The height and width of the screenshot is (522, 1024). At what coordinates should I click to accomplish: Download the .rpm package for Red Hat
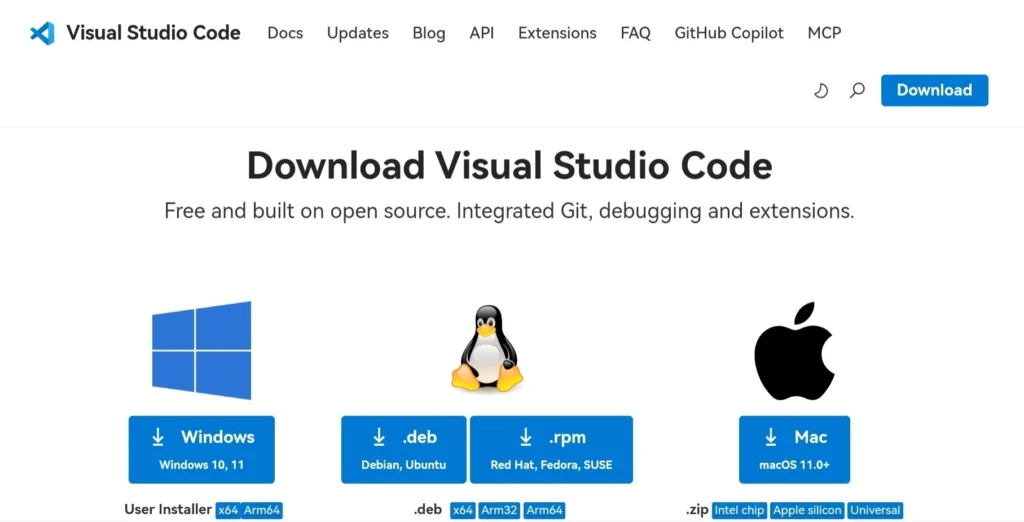pyautogui.click(x=551, y=449)
